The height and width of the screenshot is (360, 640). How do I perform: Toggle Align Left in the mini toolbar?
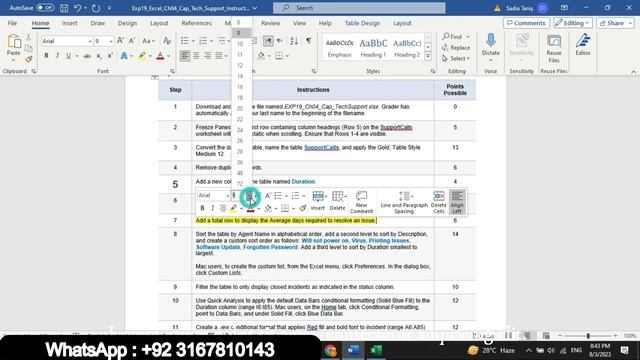(457, 202)
